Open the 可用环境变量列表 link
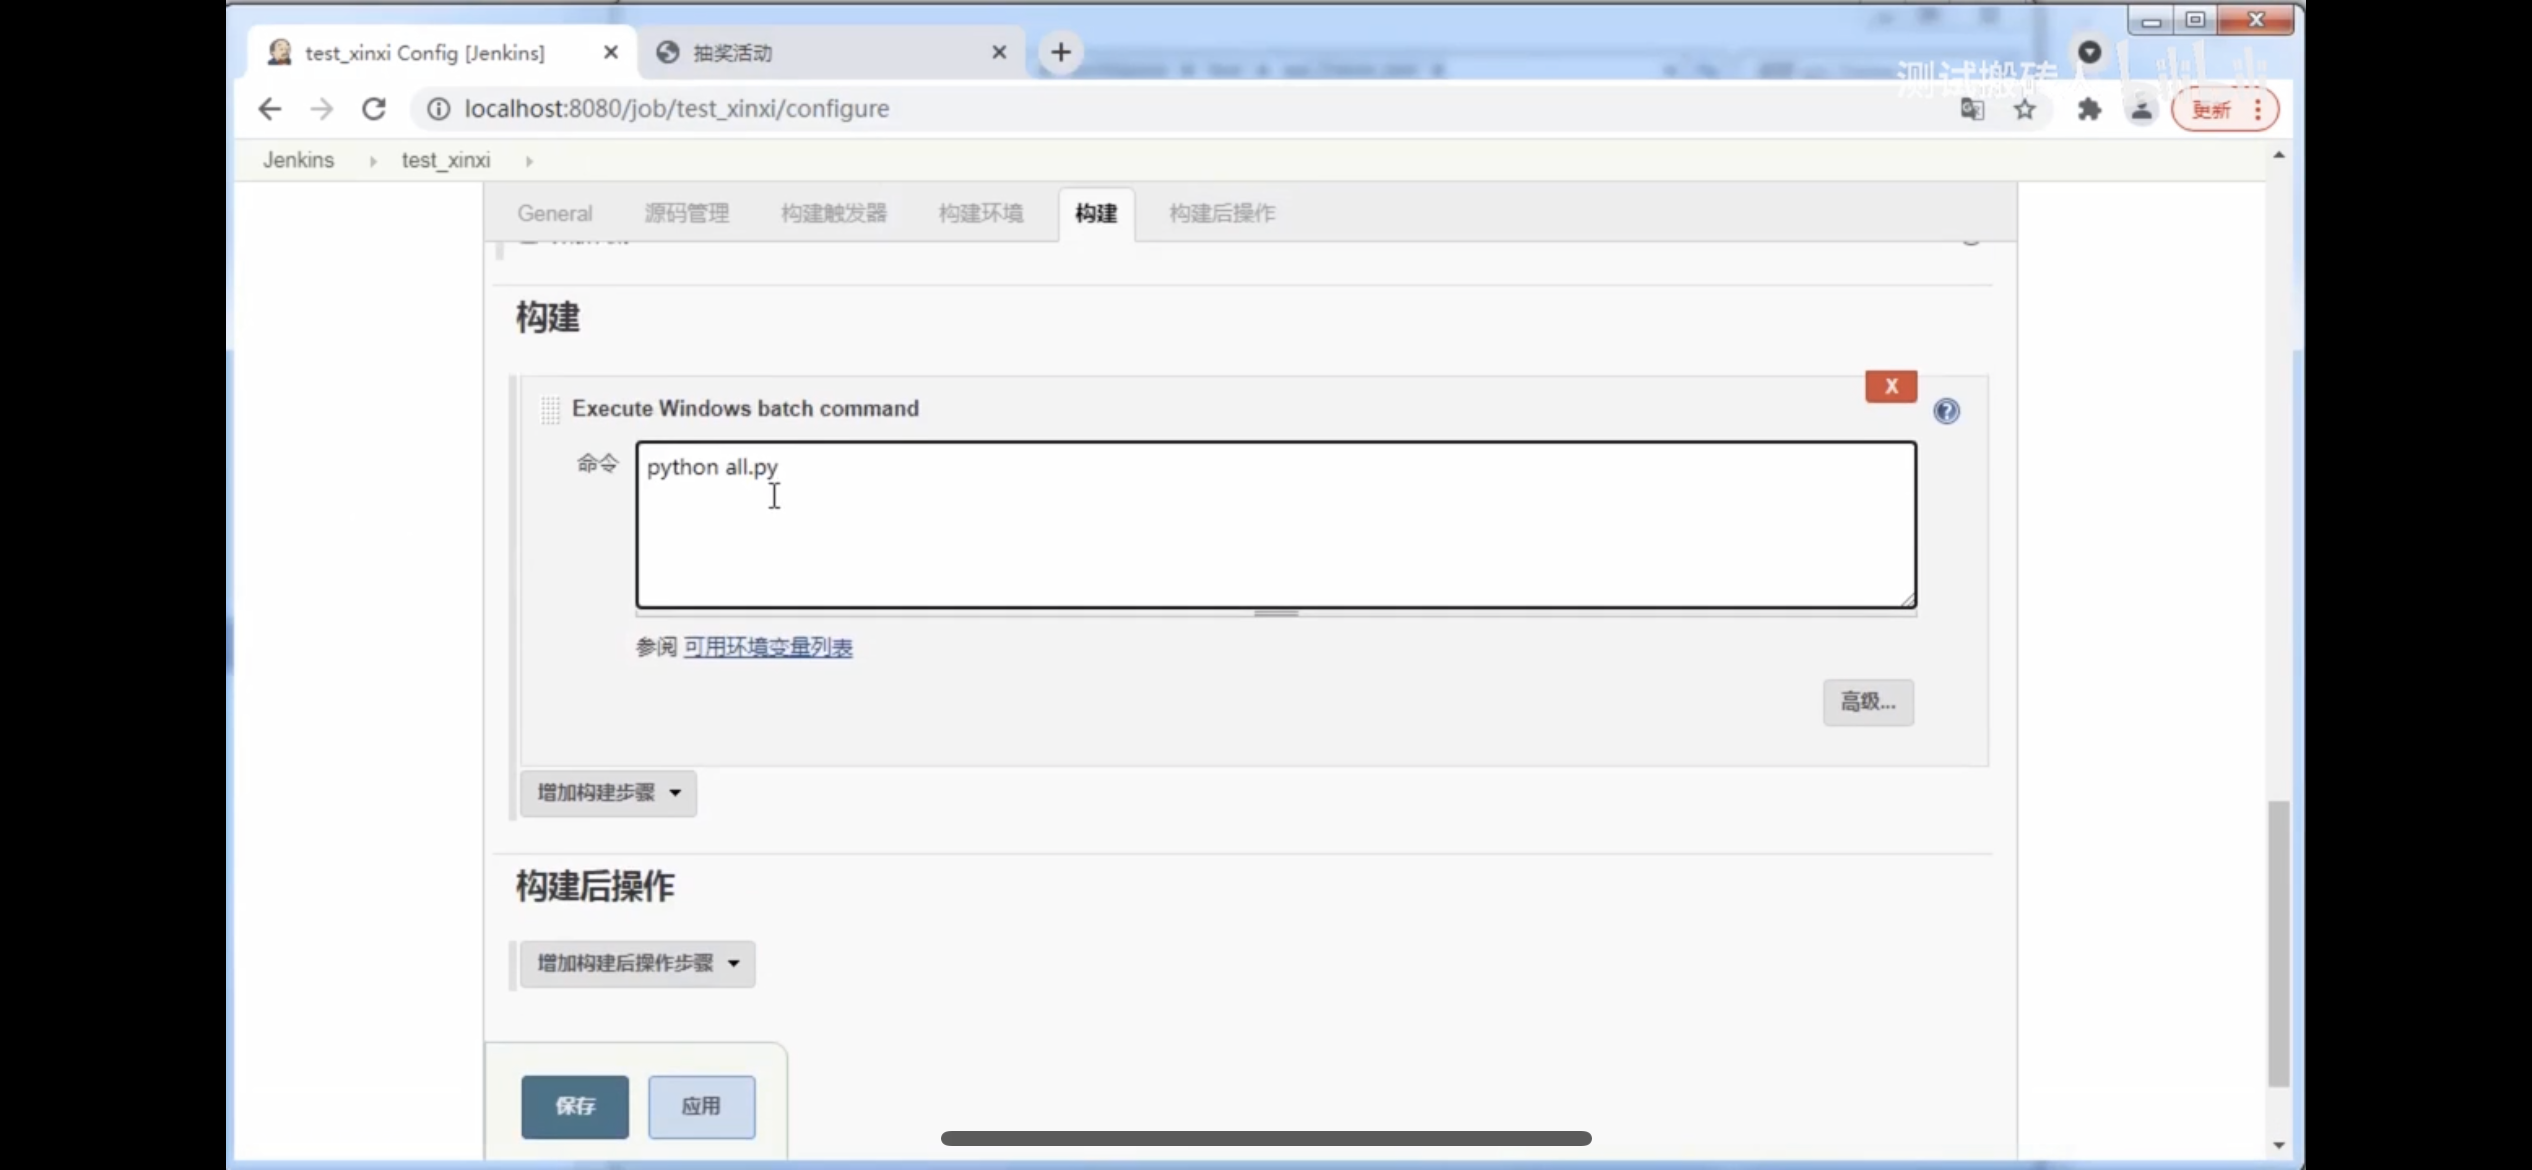 (x=767, y=647)
